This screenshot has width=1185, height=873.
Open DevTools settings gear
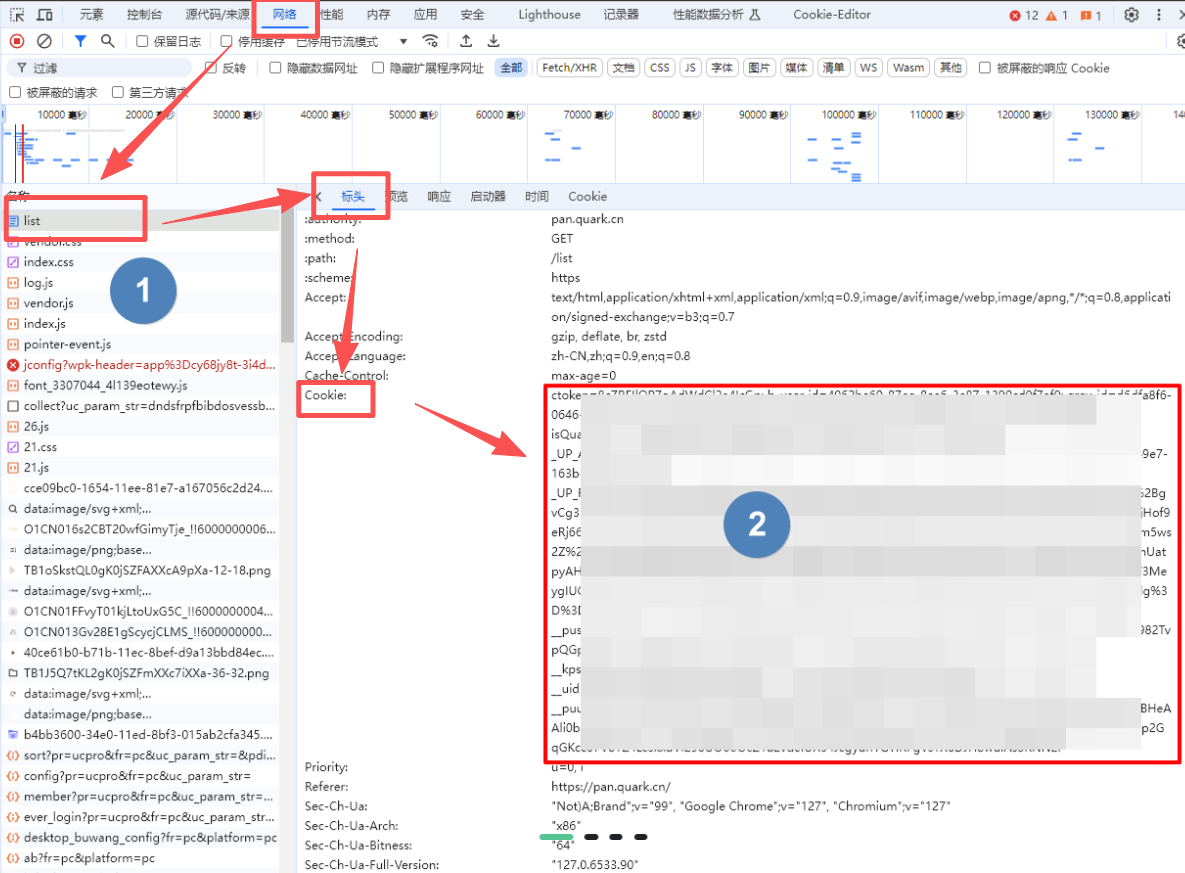1131,15
